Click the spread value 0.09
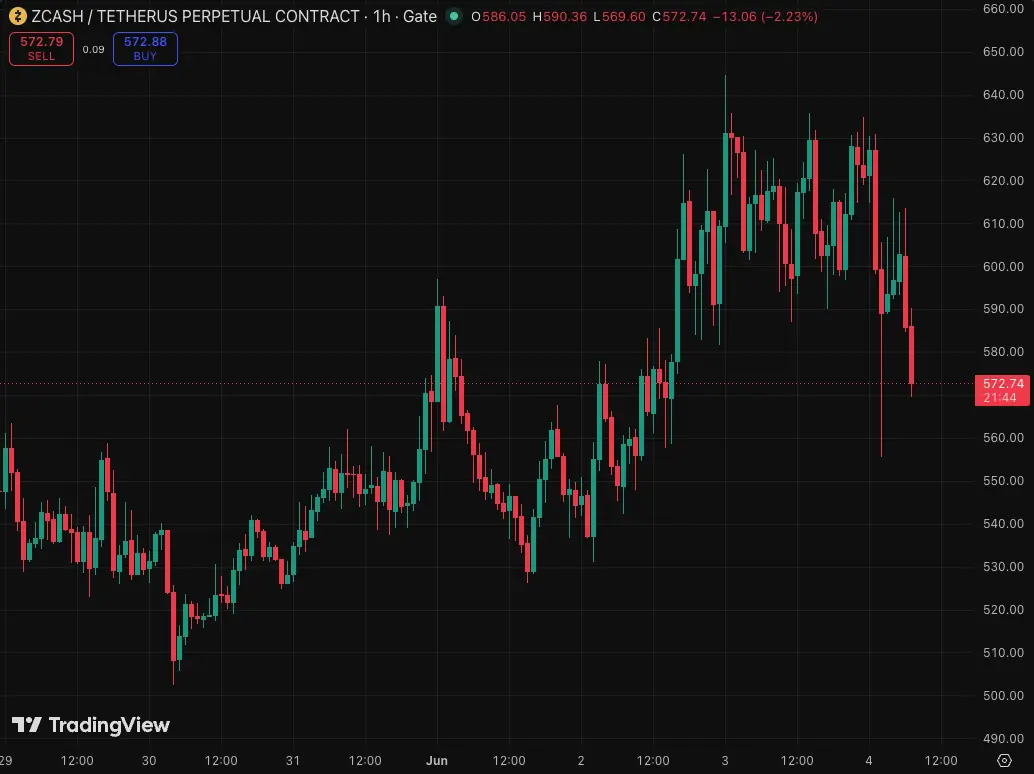 [94, 49]
